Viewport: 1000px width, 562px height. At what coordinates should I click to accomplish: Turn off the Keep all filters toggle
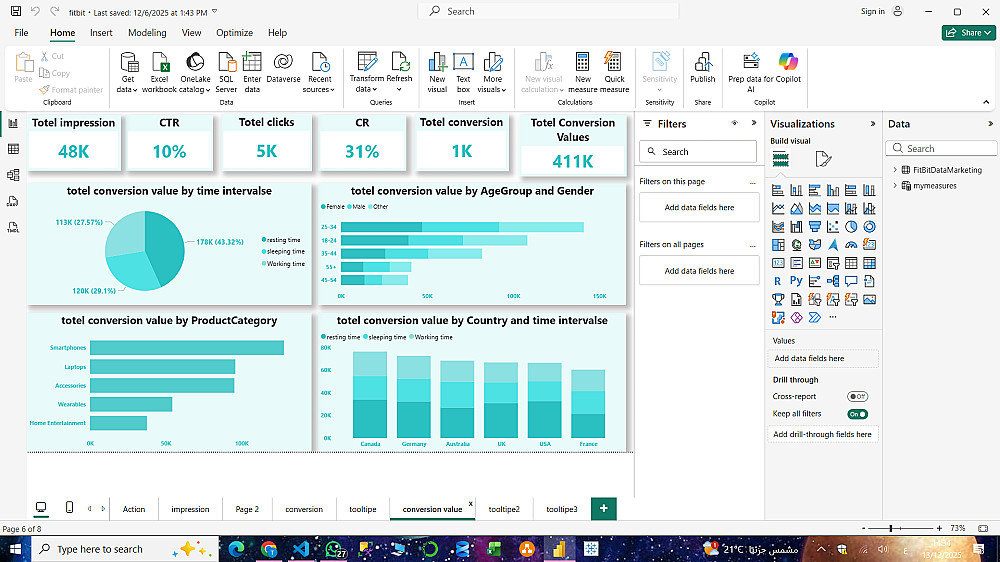857,414
